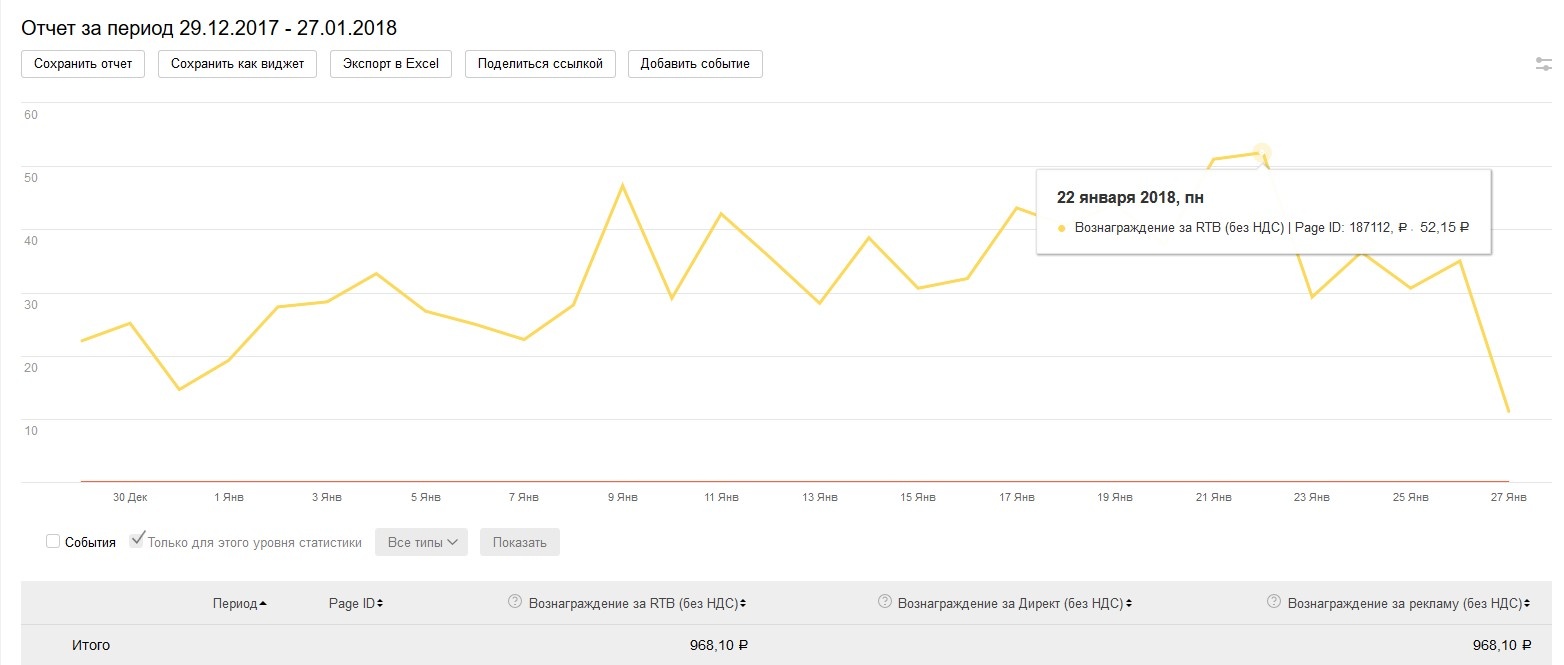The height and width of the screenshot is (665, 1564).
Task: Click highlighted 22 January chart point
Action: (x=1262, y=153)
